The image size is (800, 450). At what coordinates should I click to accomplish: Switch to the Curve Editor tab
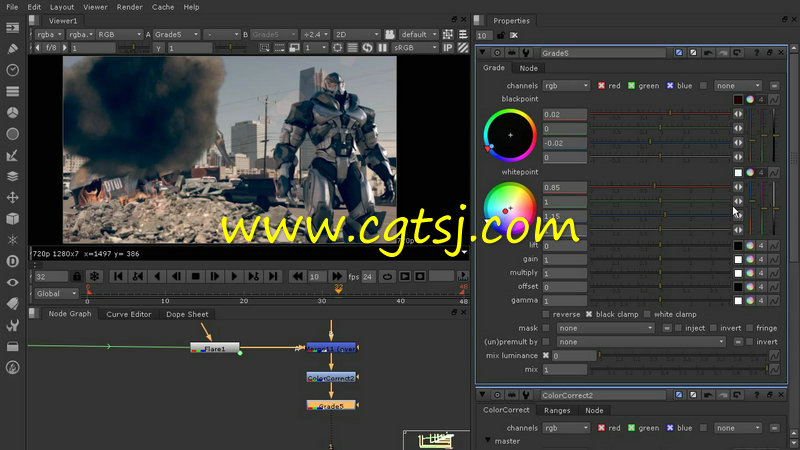coord(129,314)
